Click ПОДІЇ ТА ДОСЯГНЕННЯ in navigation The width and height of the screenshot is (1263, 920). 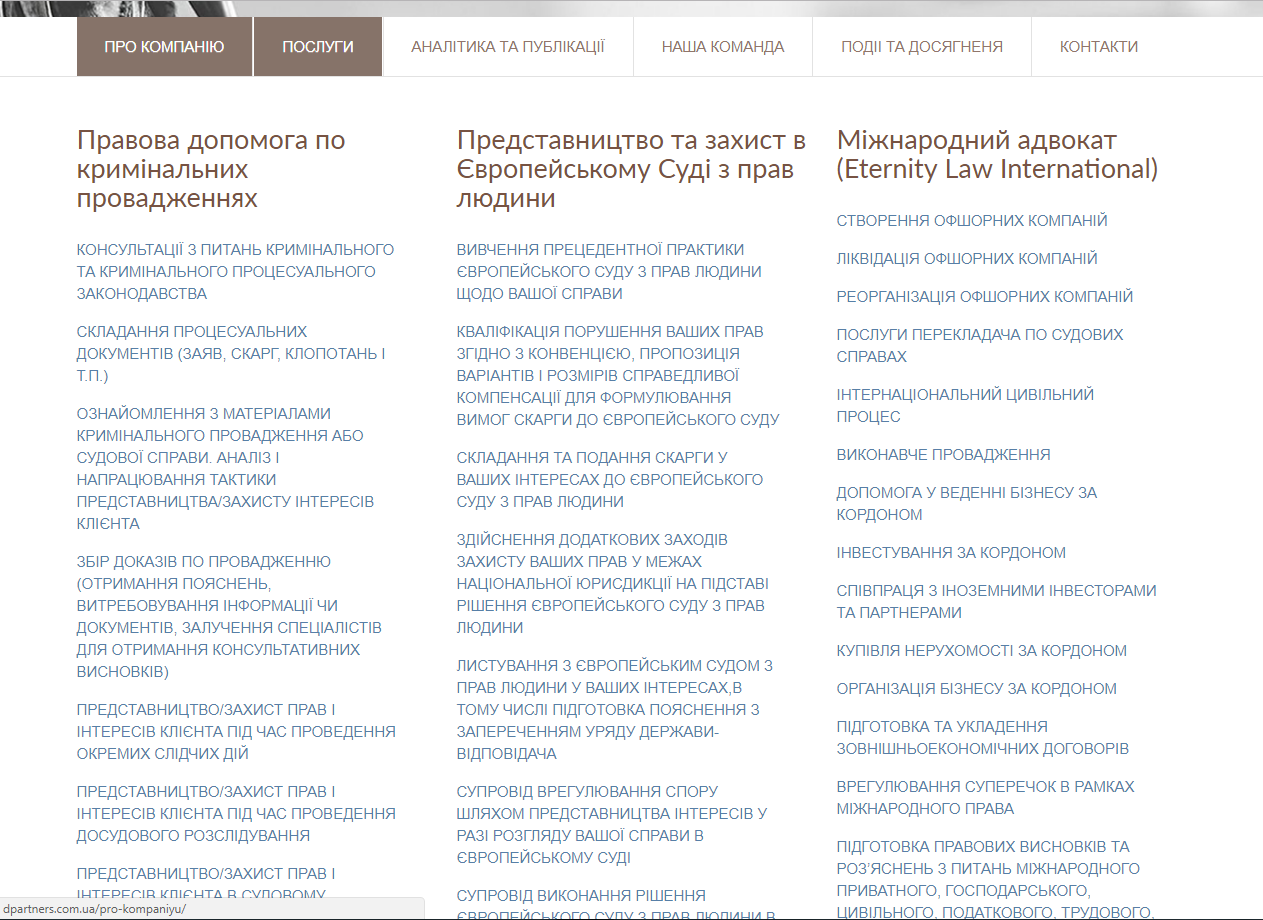pyautogui.click(x=921, y=47)
